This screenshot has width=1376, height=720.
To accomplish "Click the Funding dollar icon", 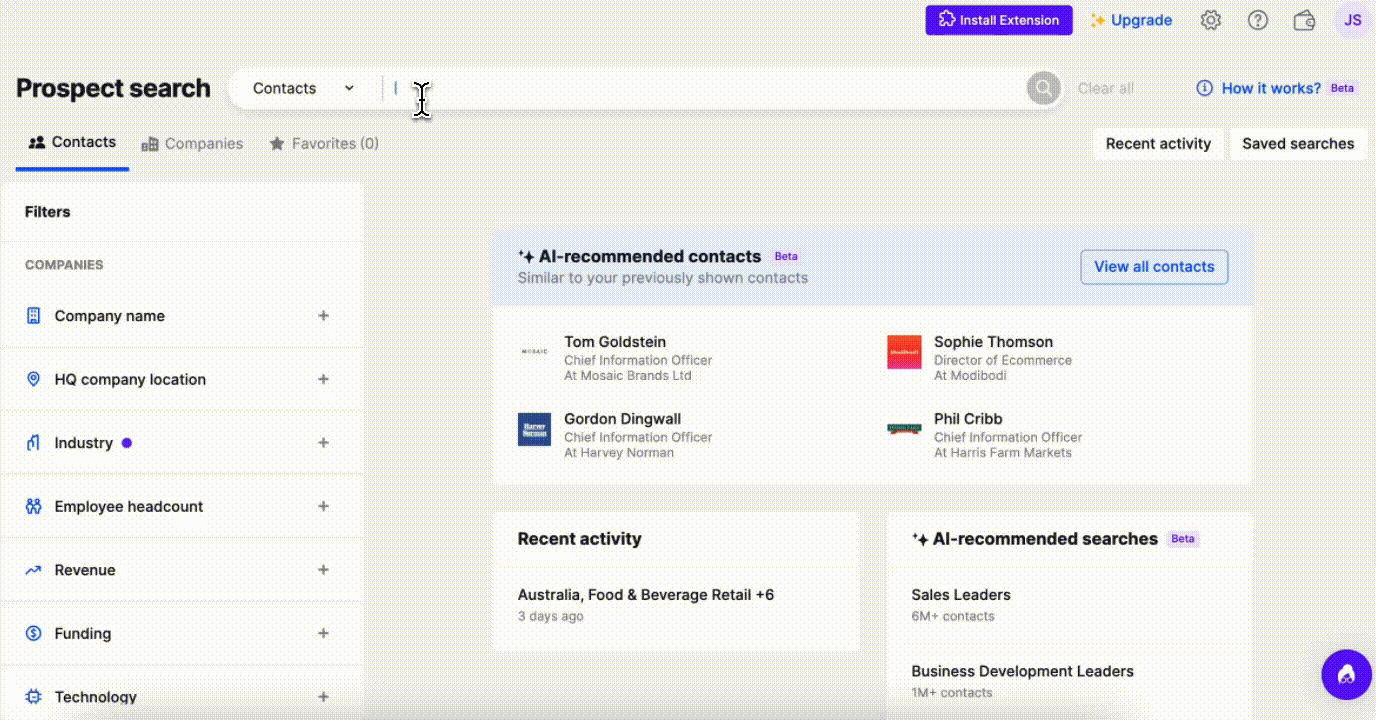I will tap(33, 633).
